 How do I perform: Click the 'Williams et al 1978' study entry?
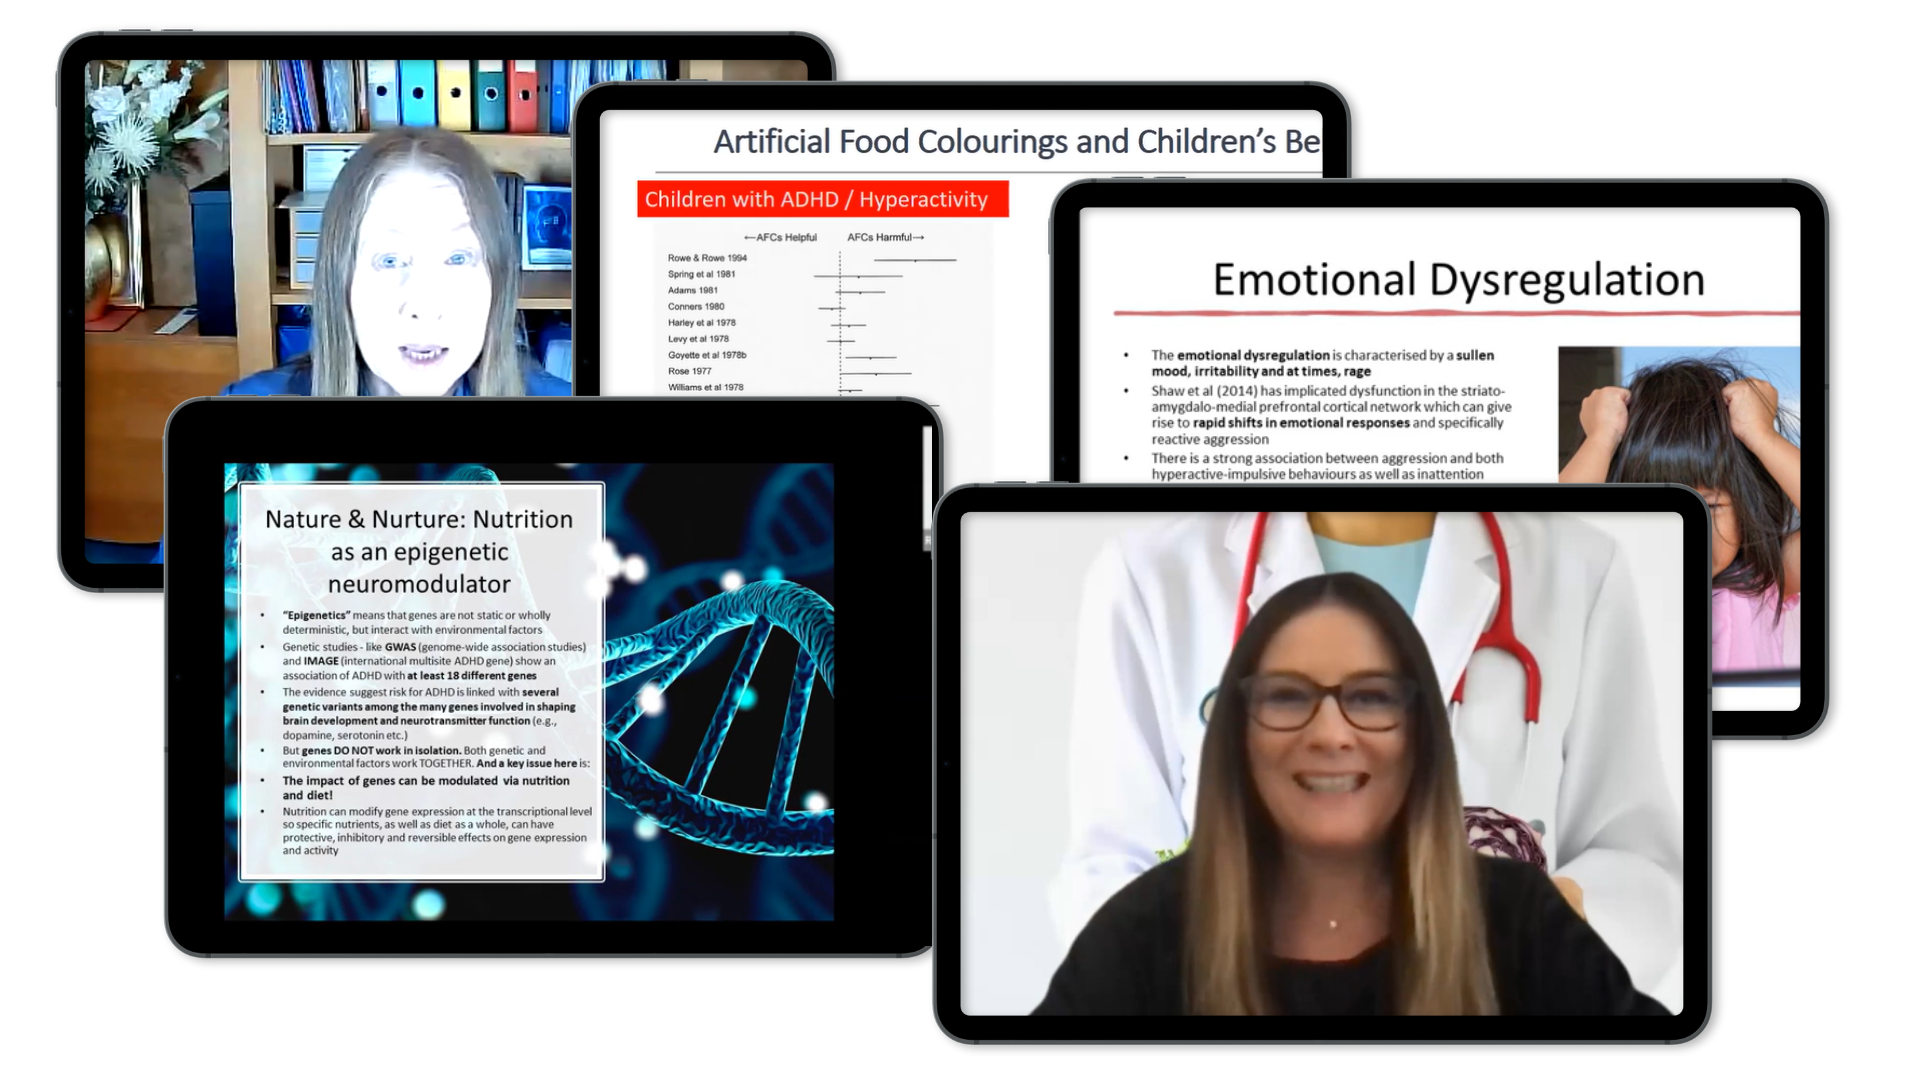coord(705,387)
